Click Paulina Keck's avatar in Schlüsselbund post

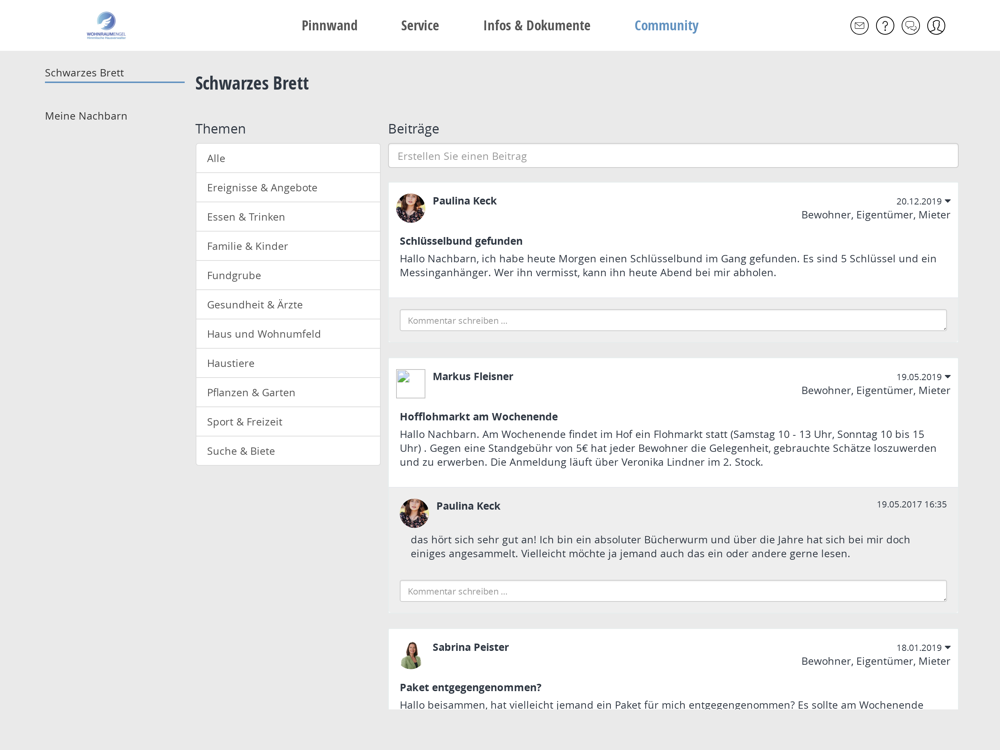tap(411, 208)
